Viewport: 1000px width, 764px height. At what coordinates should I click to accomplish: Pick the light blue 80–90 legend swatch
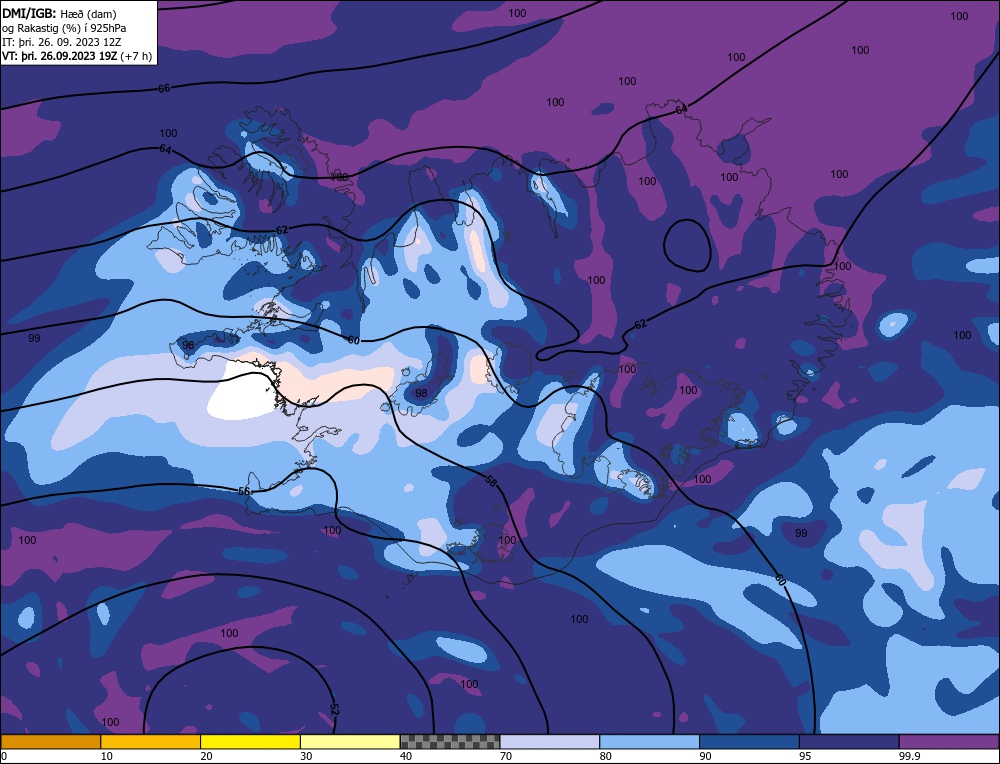point(649,742)
